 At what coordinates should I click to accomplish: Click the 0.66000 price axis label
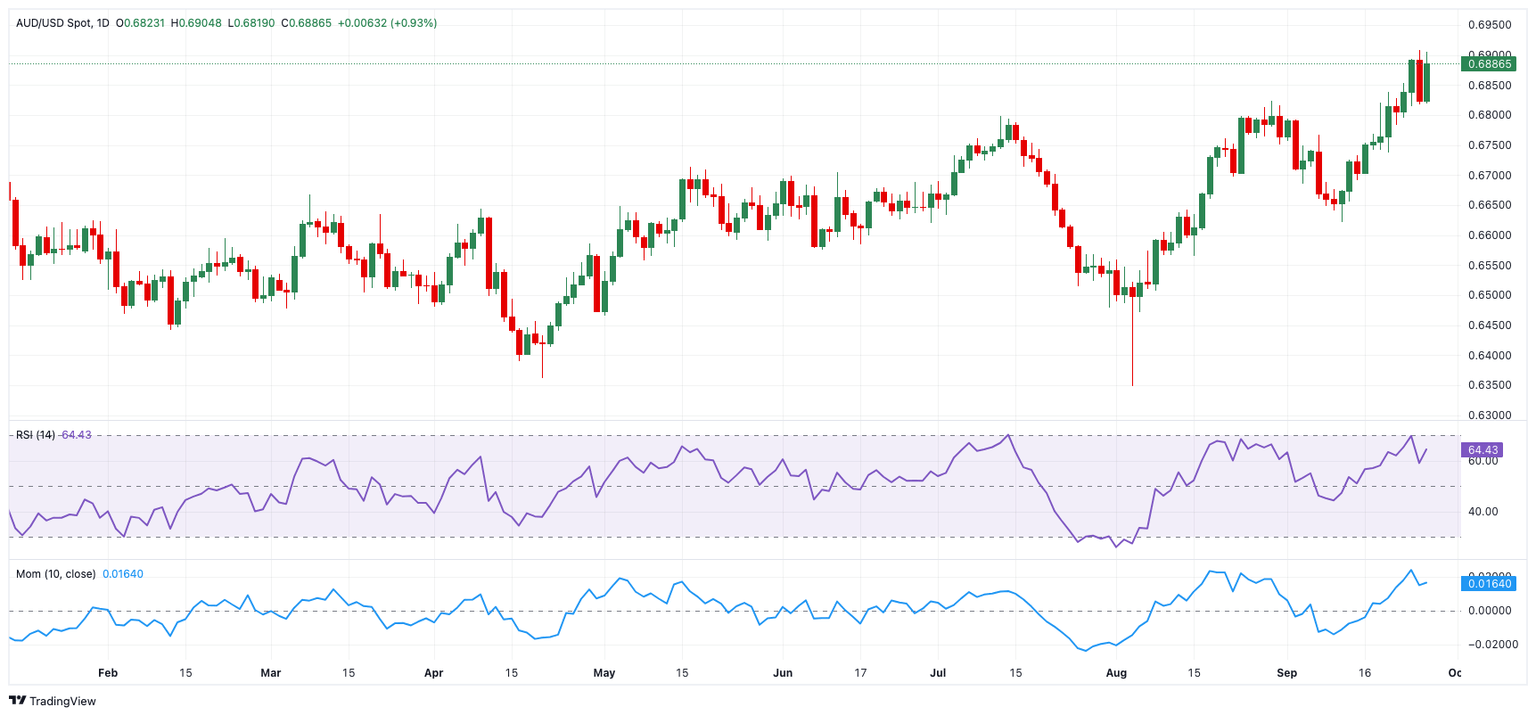(x=1488, y=235)
